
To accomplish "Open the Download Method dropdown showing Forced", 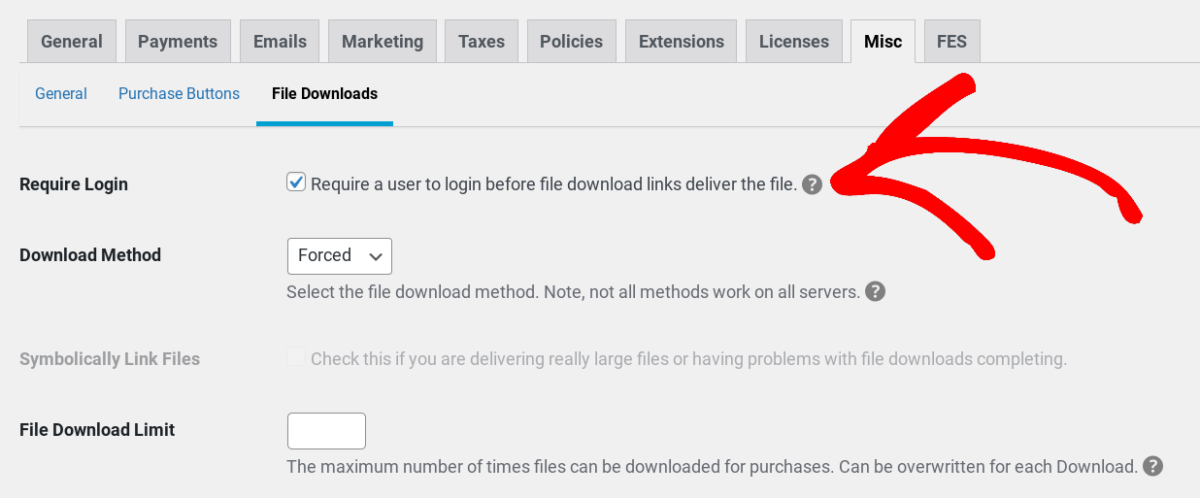I will [339, 256].
